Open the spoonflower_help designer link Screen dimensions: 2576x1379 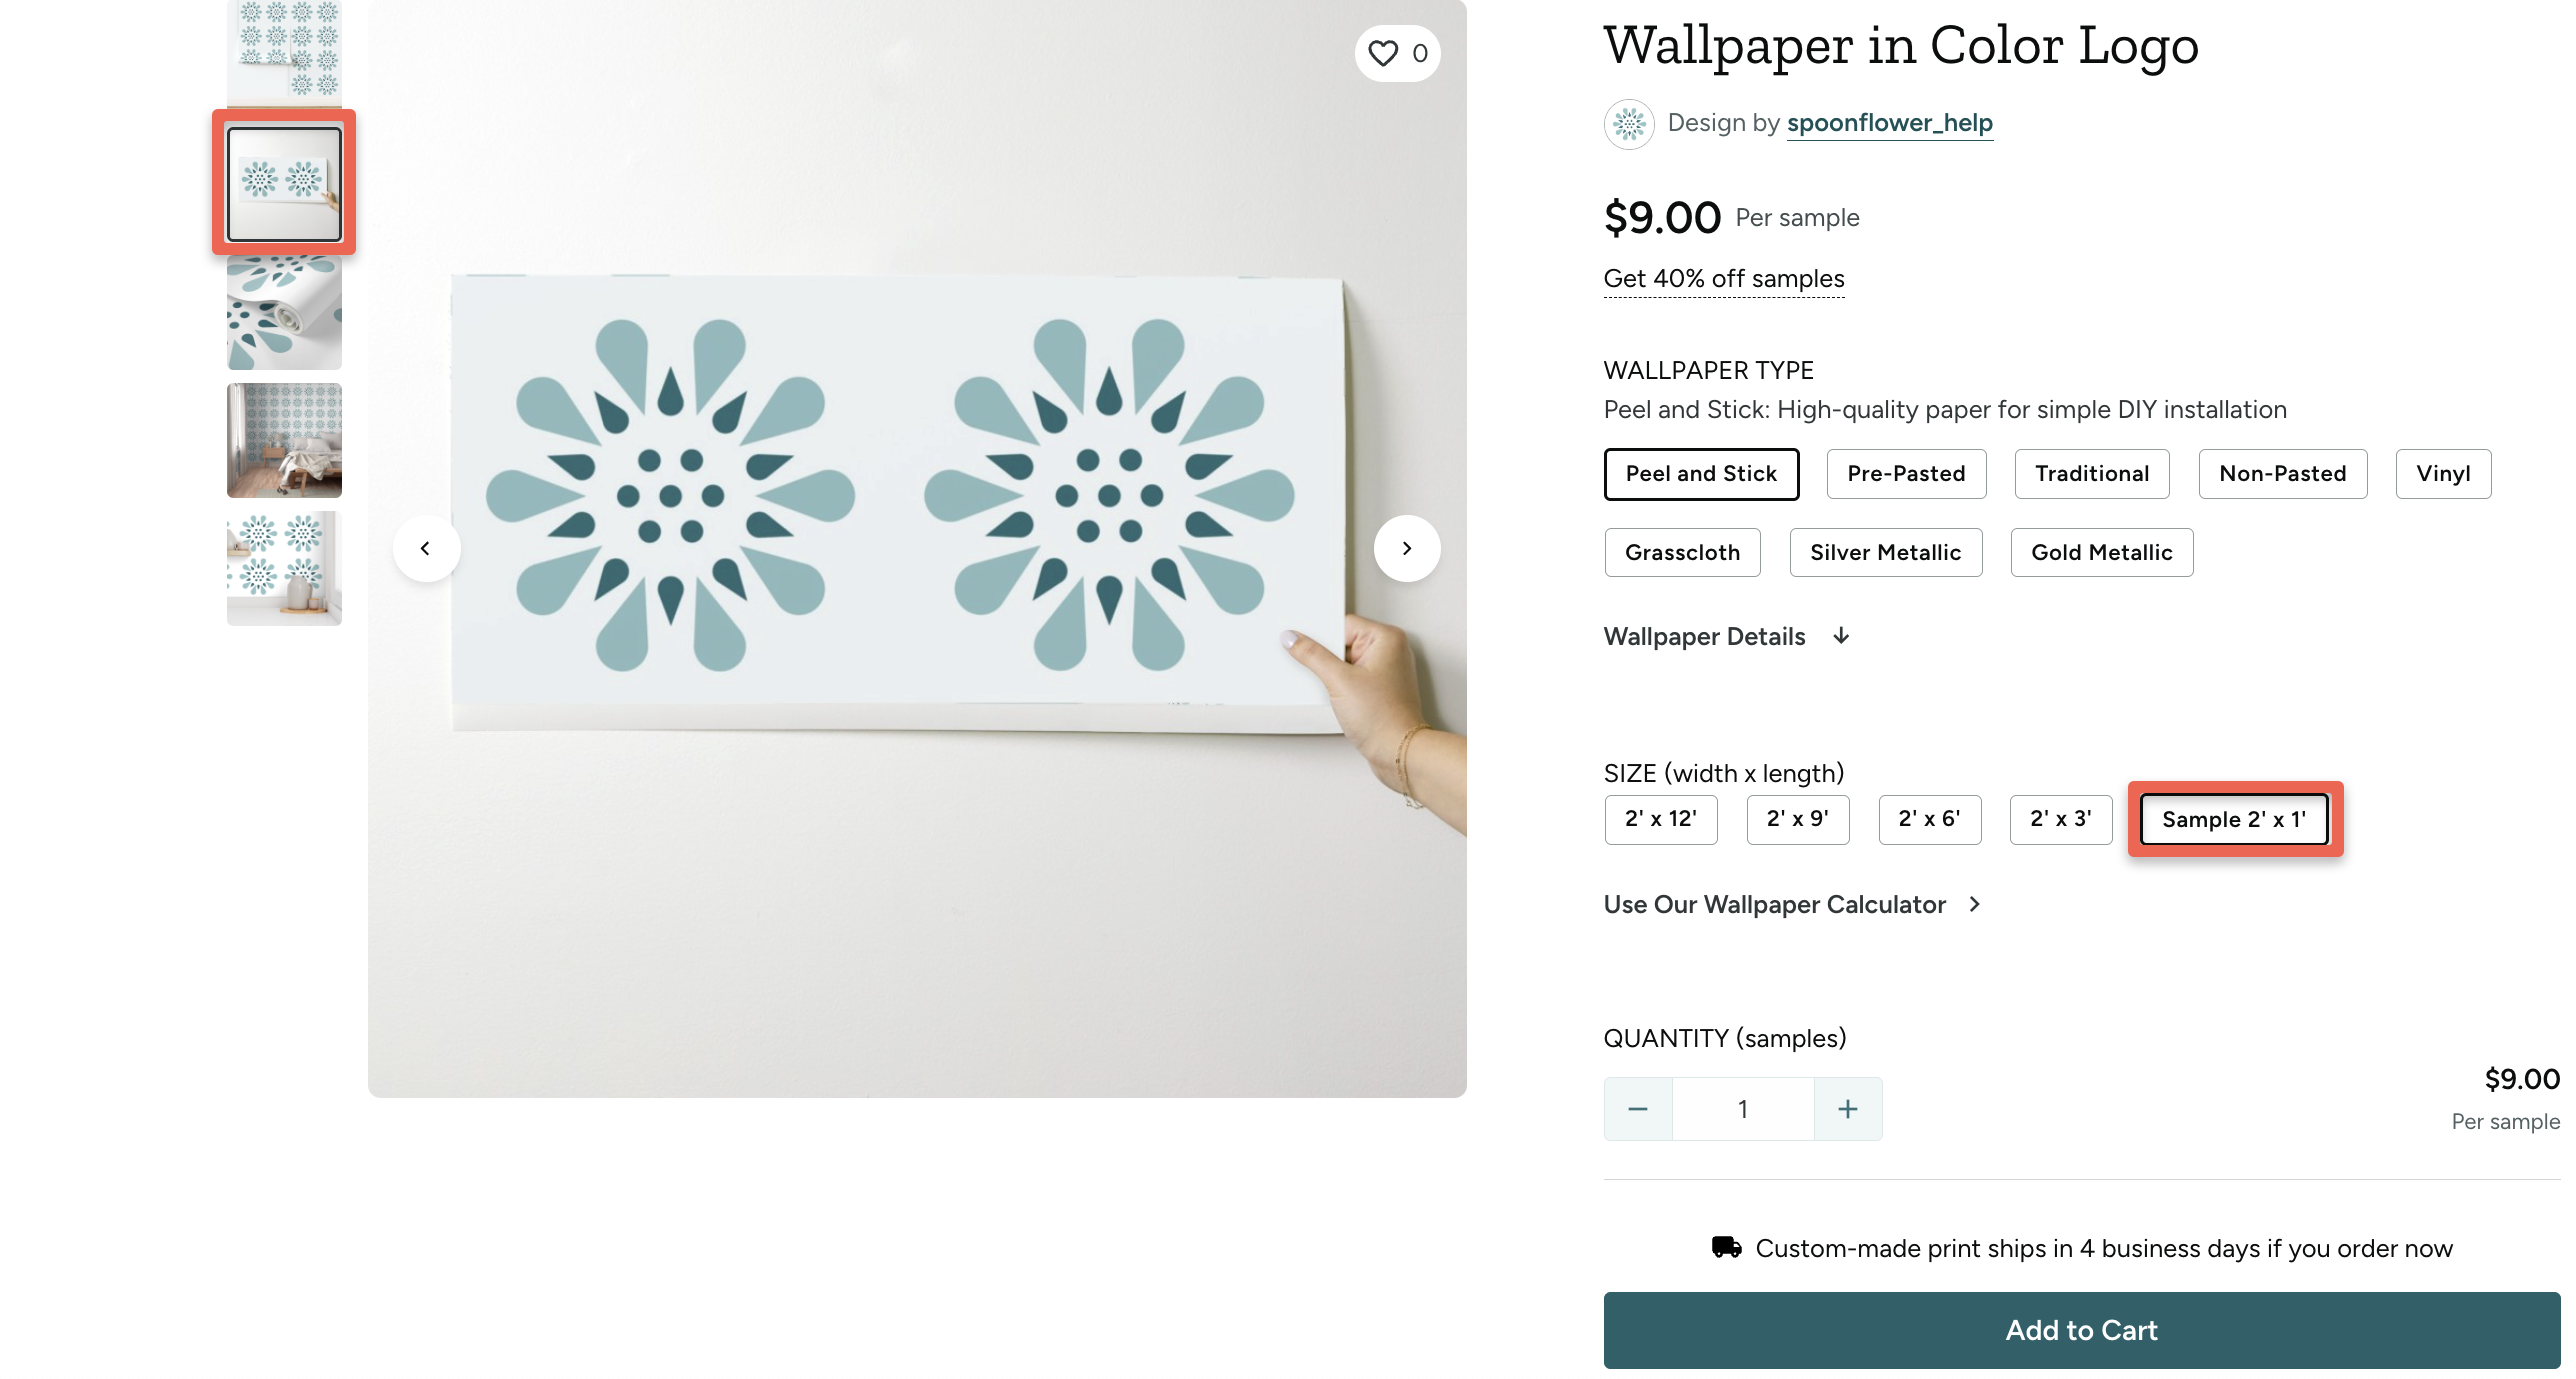click(1889, 122)
